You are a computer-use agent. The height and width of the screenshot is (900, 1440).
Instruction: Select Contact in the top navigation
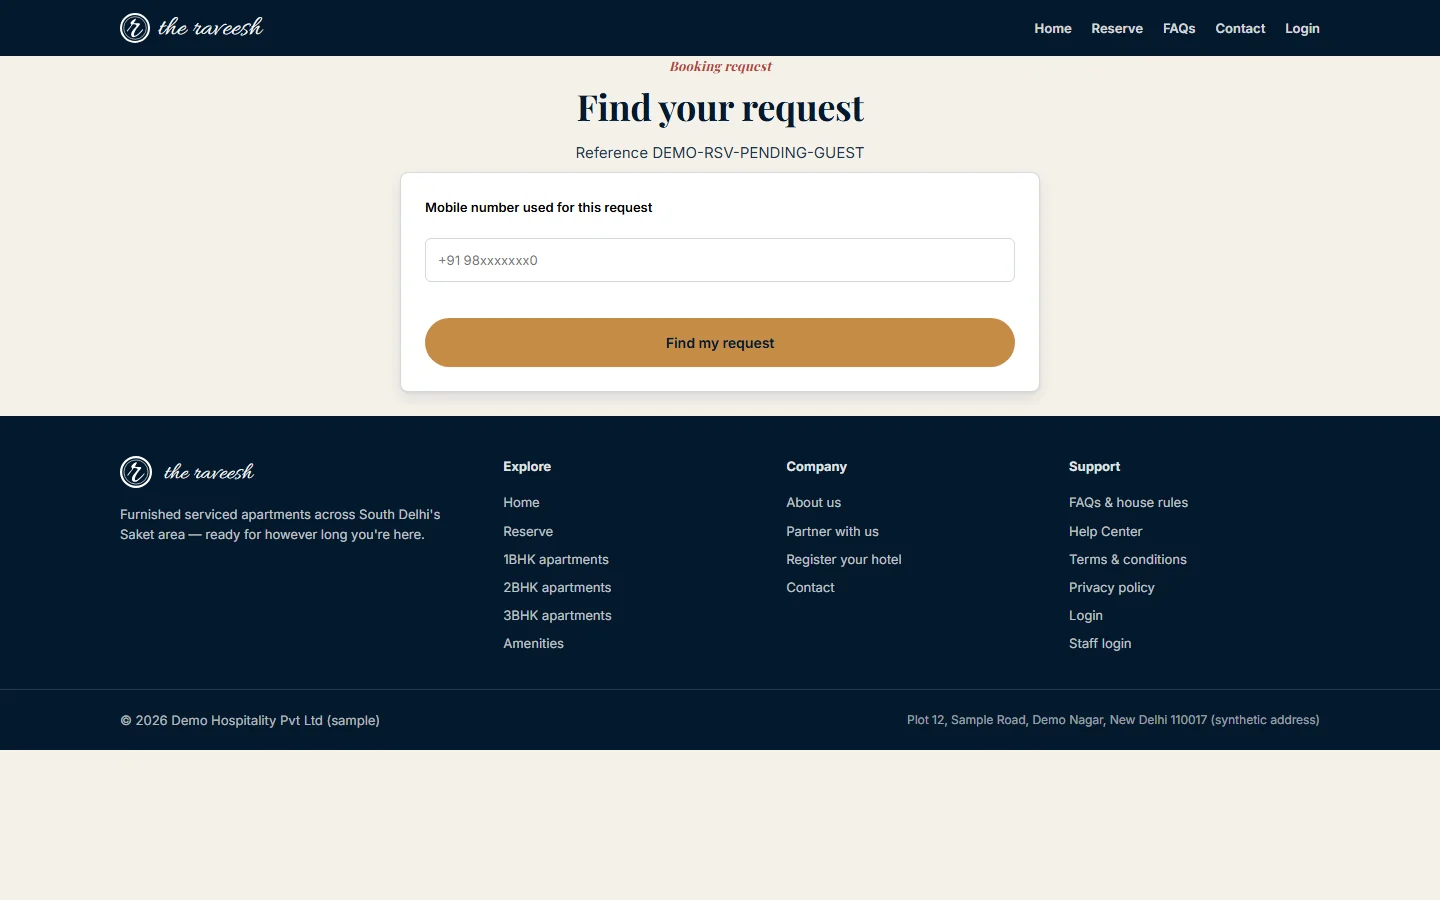pos(1240,28)
